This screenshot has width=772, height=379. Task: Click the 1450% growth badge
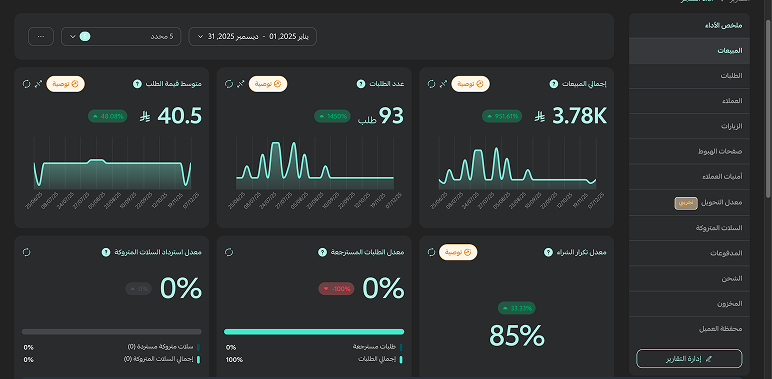[332, 117]
